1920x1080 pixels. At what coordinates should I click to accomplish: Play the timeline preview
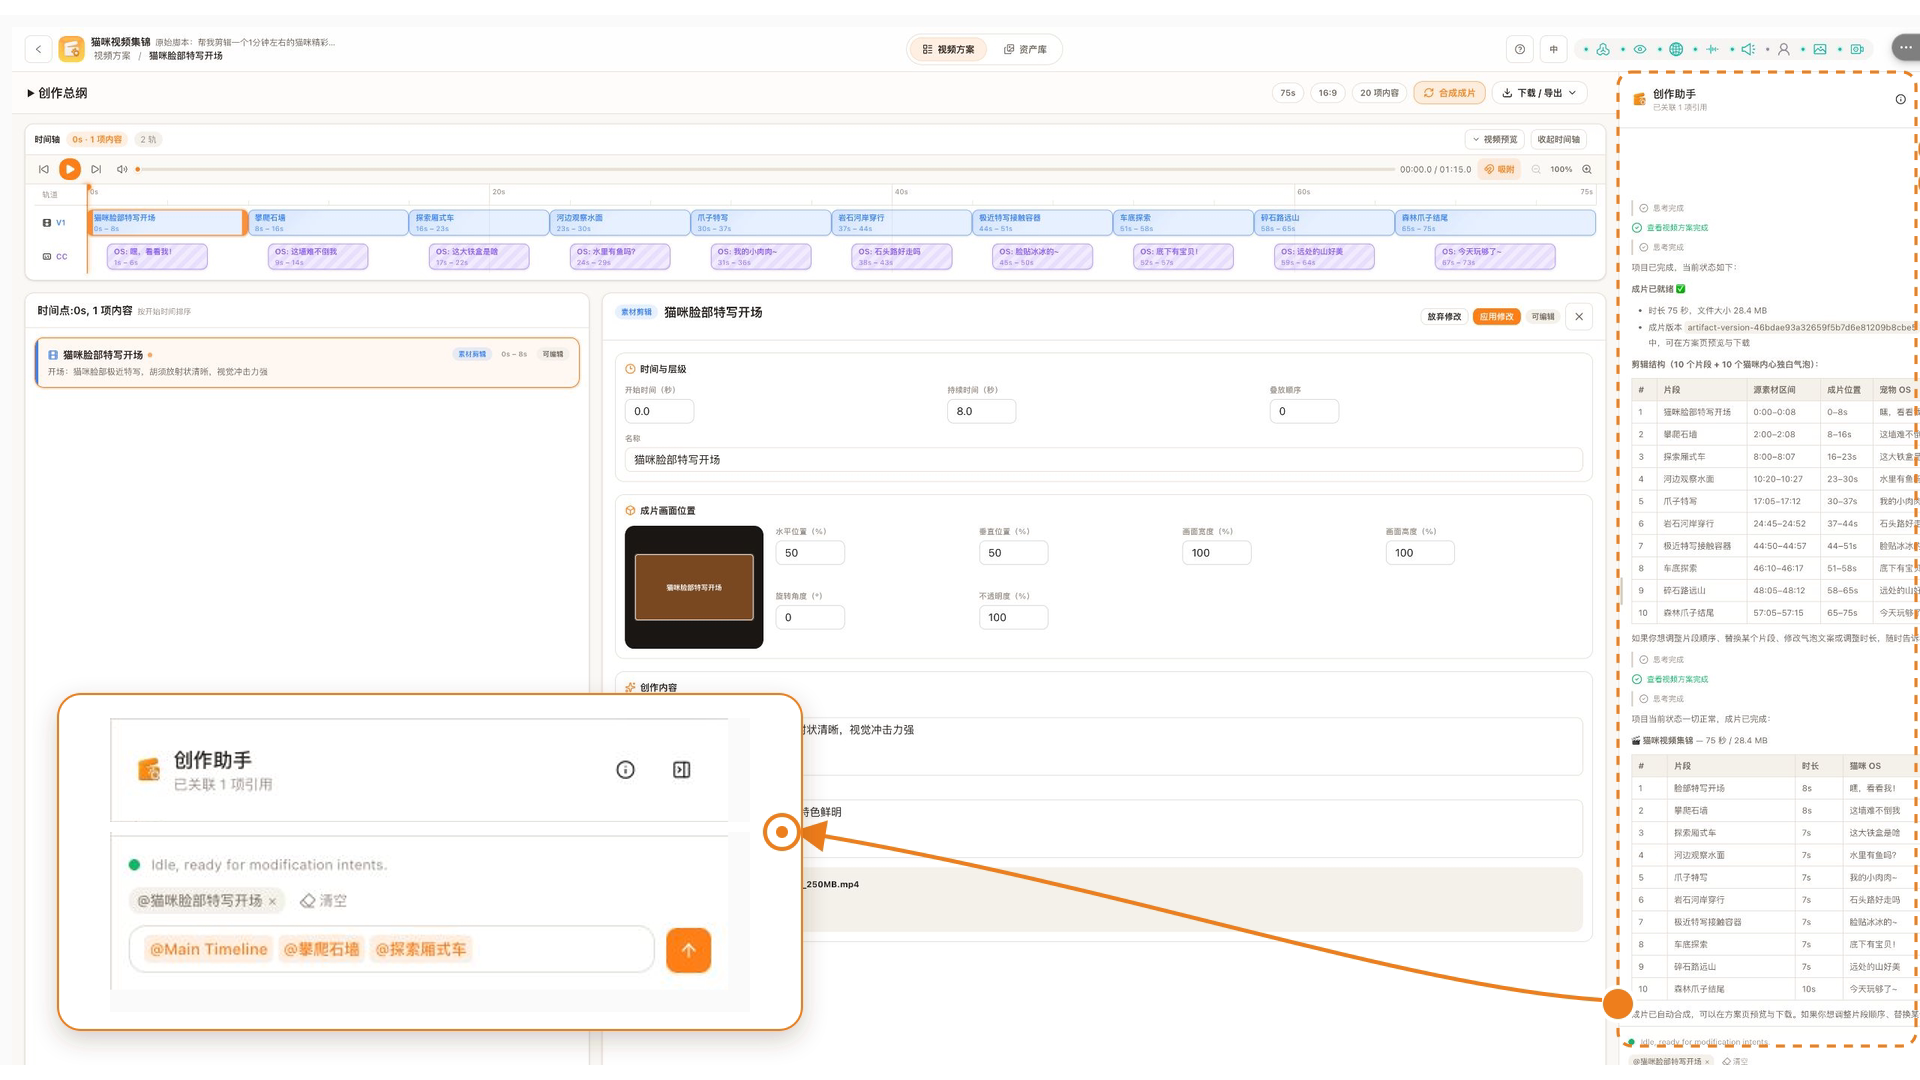pos(70,169)
